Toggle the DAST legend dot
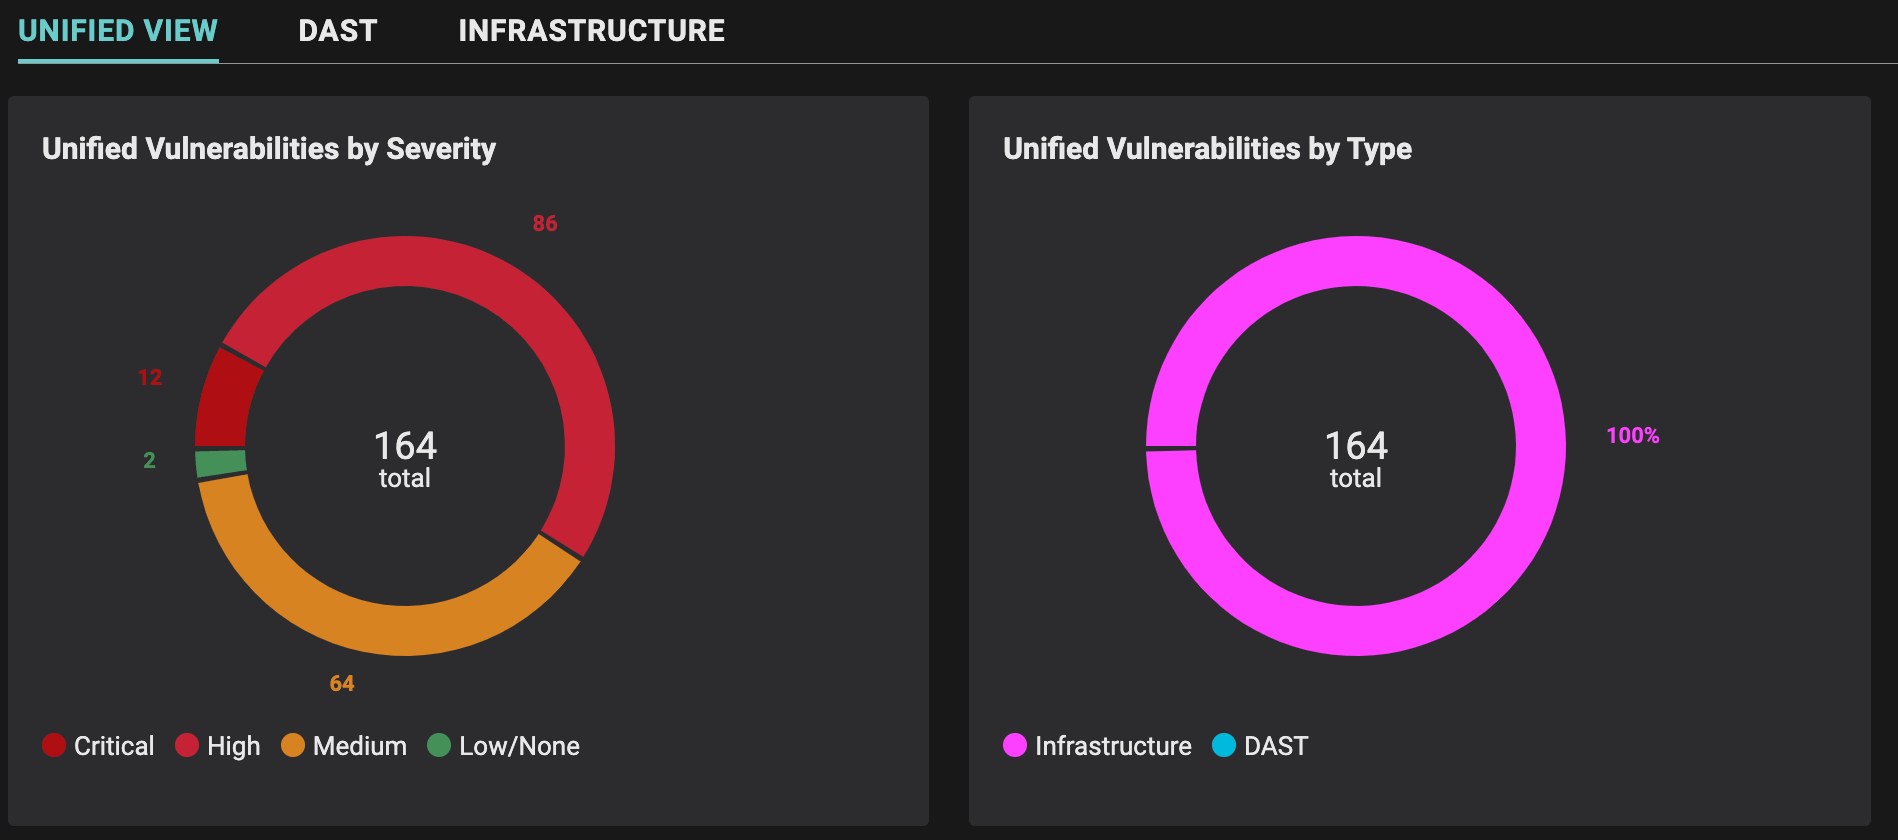Viewport: 1898px width, 840px height. [x=1224, y=745]
